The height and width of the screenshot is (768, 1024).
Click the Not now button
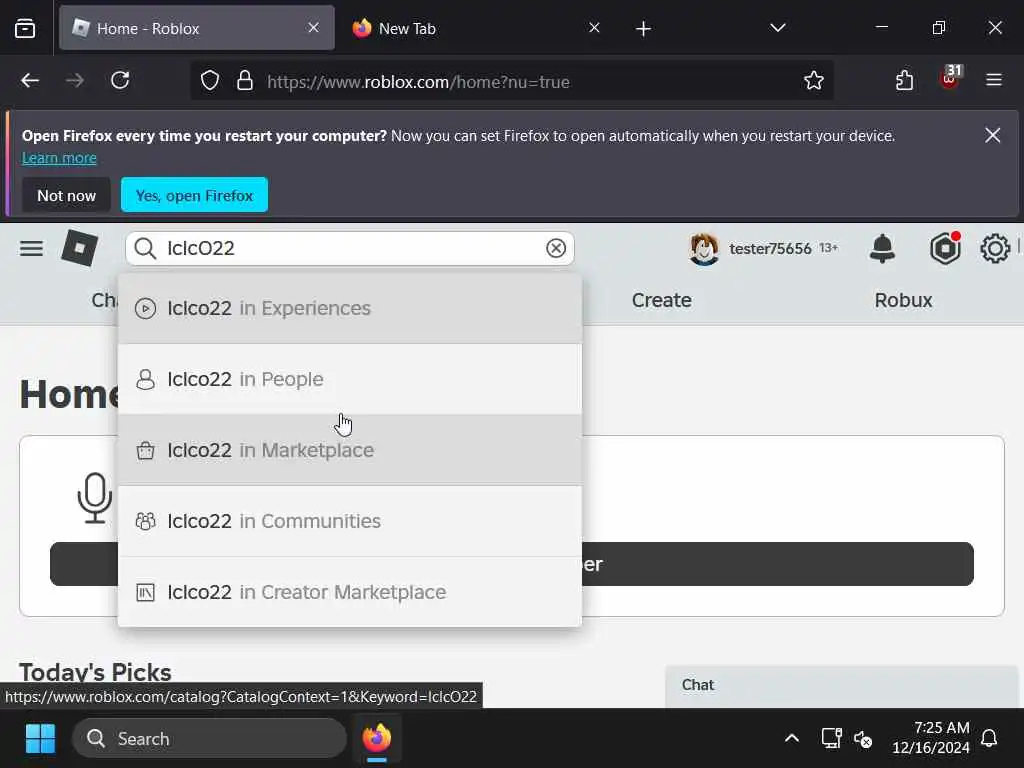coord(66,195)
